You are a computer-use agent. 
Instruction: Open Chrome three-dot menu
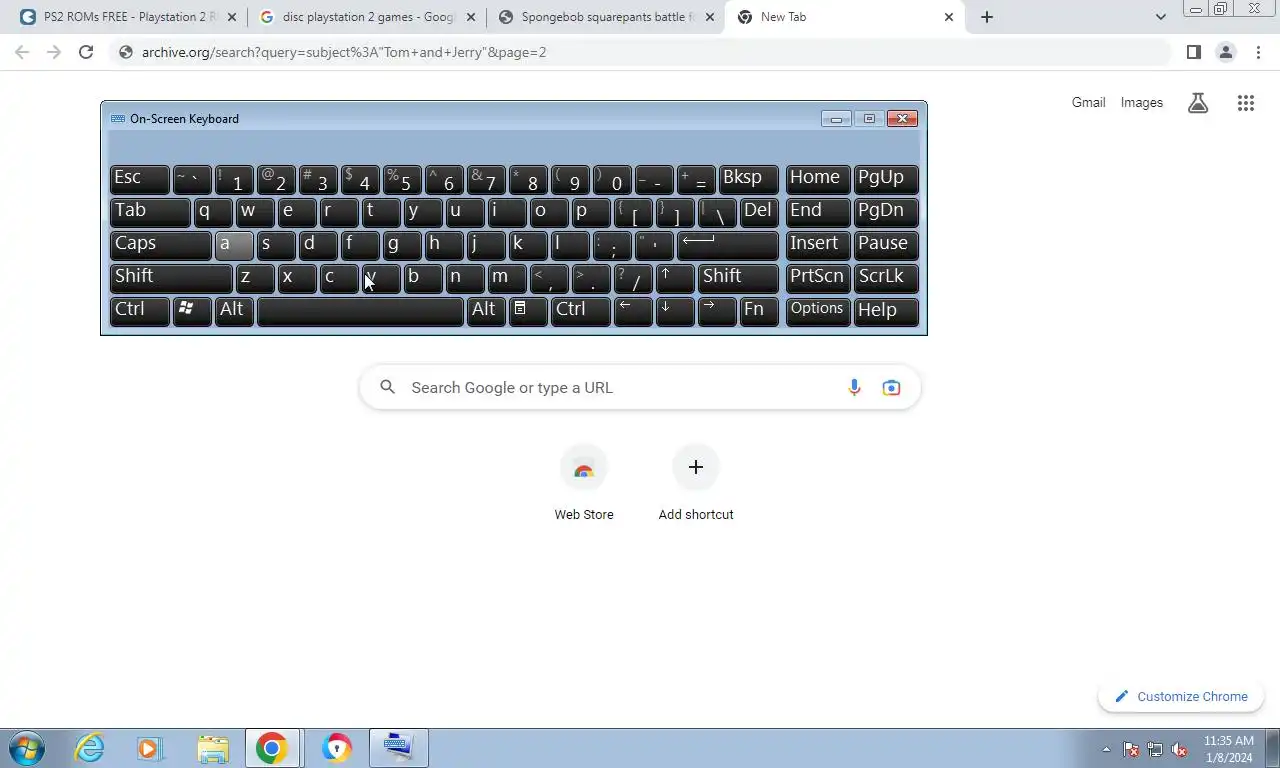click(x=1258, y=52)
